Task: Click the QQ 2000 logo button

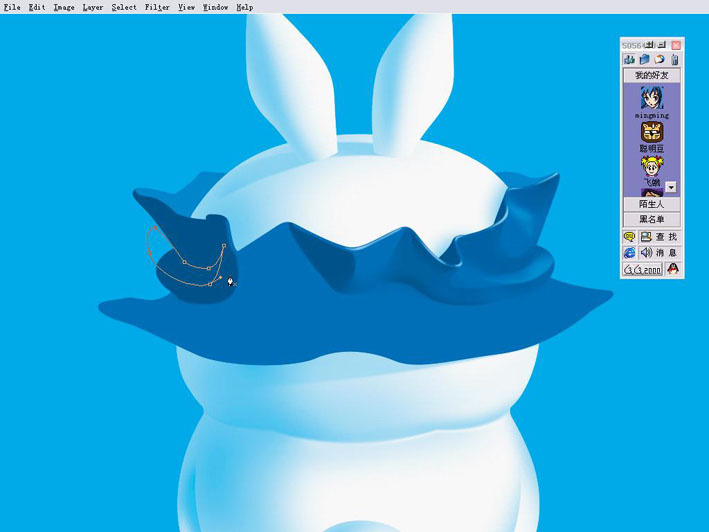Action: pos(643,270)
